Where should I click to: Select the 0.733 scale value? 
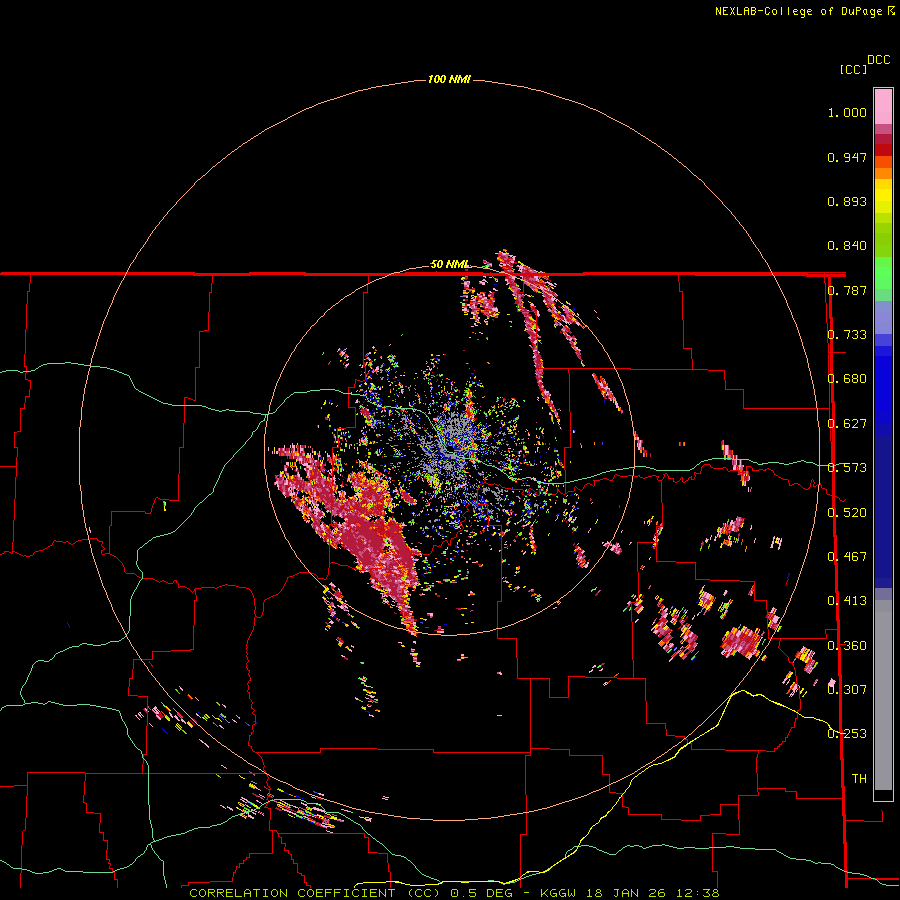847,335
